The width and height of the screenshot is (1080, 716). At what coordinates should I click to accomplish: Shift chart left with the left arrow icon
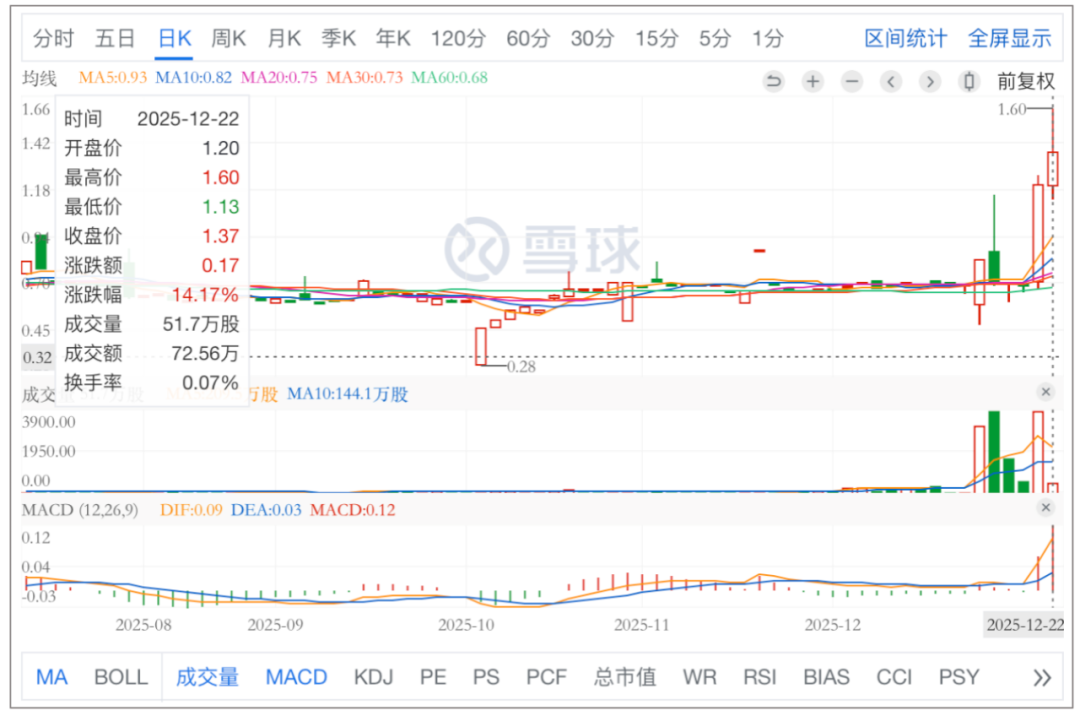(890, 82)
